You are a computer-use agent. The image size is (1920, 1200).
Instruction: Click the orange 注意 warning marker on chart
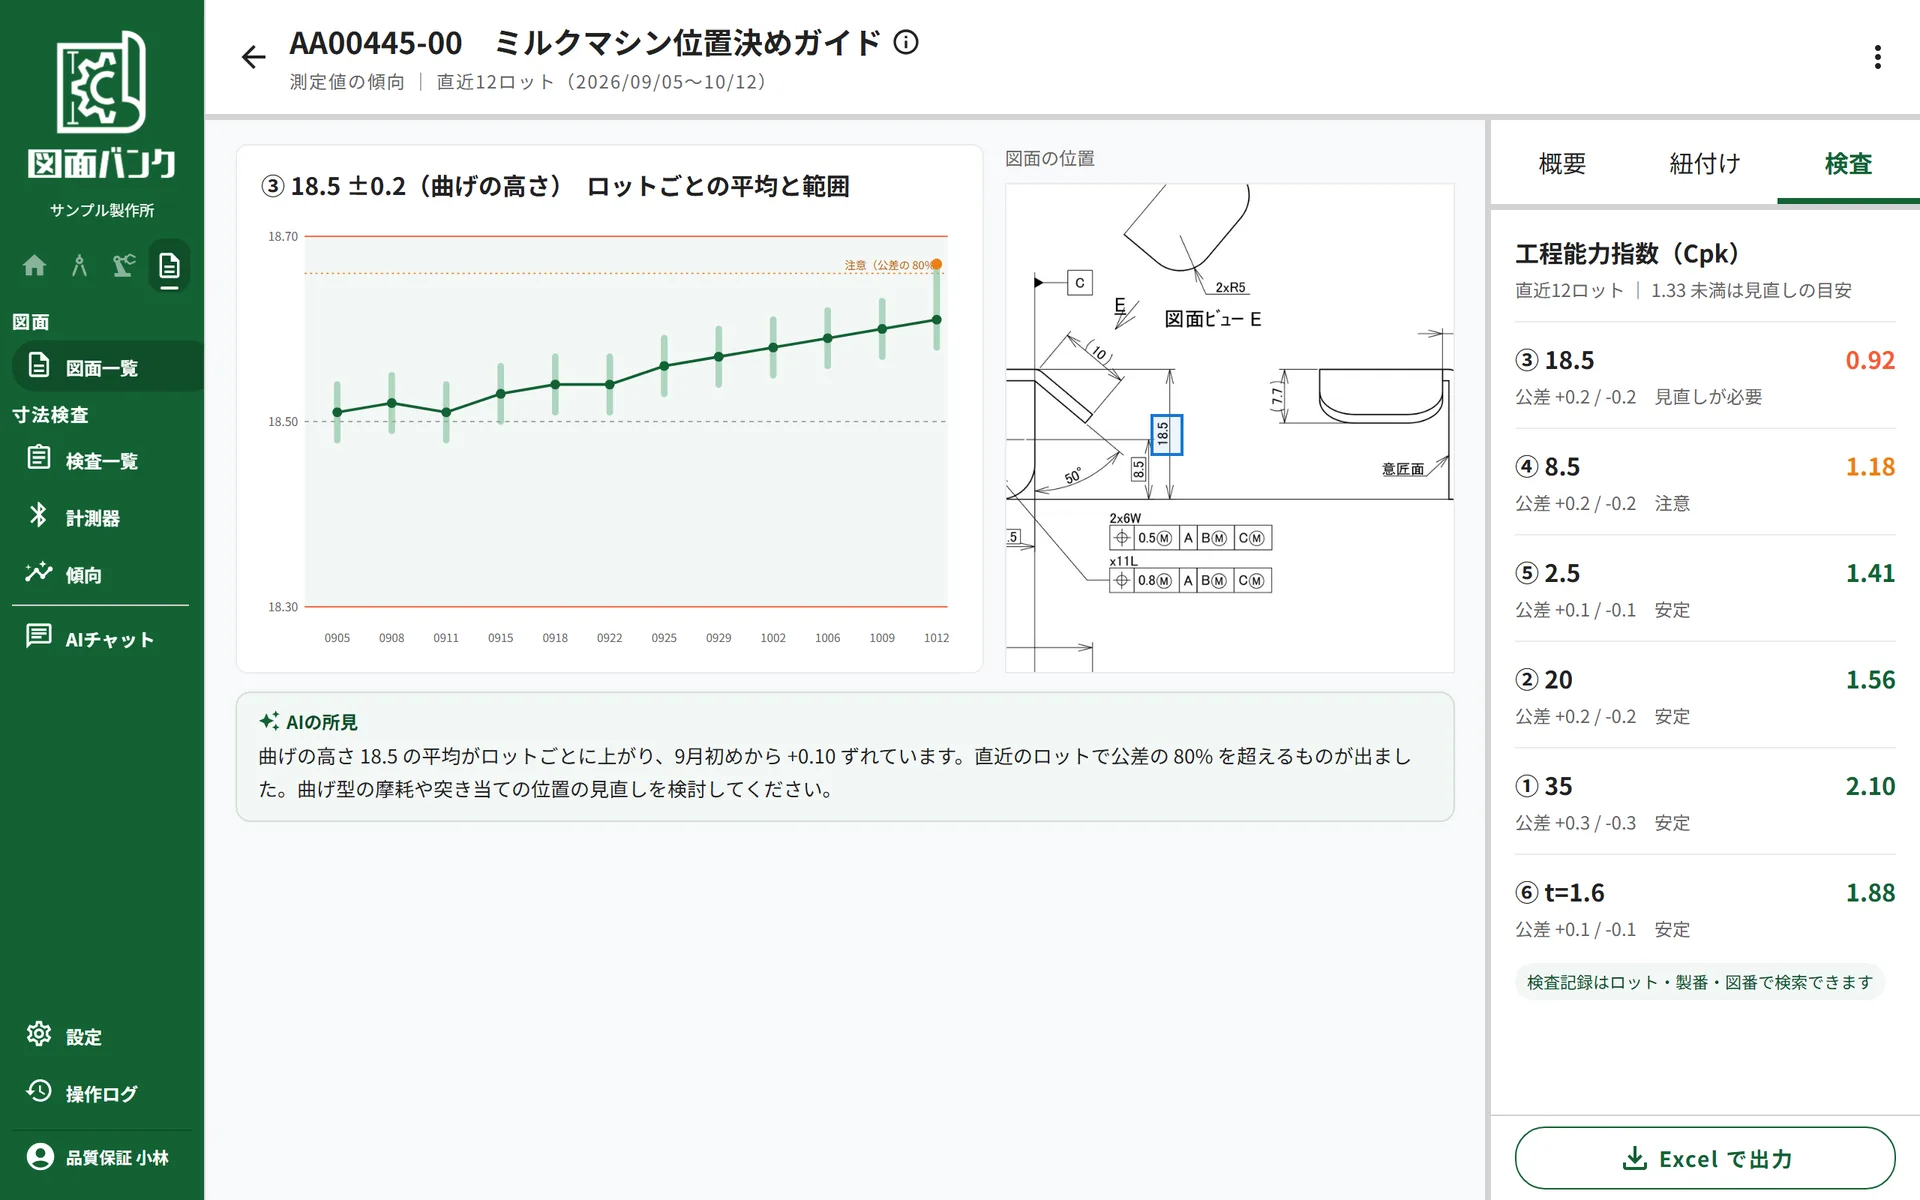click(x=937, y=264)
